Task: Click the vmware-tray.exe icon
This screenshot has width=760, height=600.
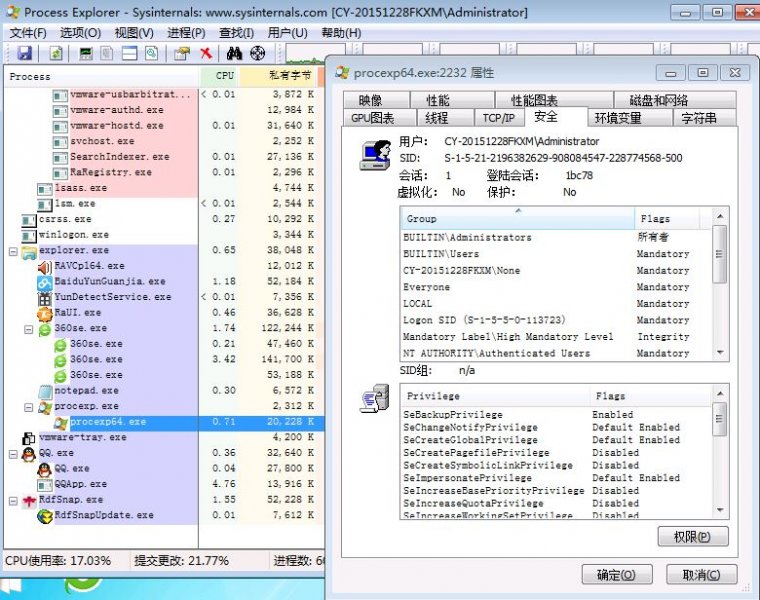Action: 29,438
